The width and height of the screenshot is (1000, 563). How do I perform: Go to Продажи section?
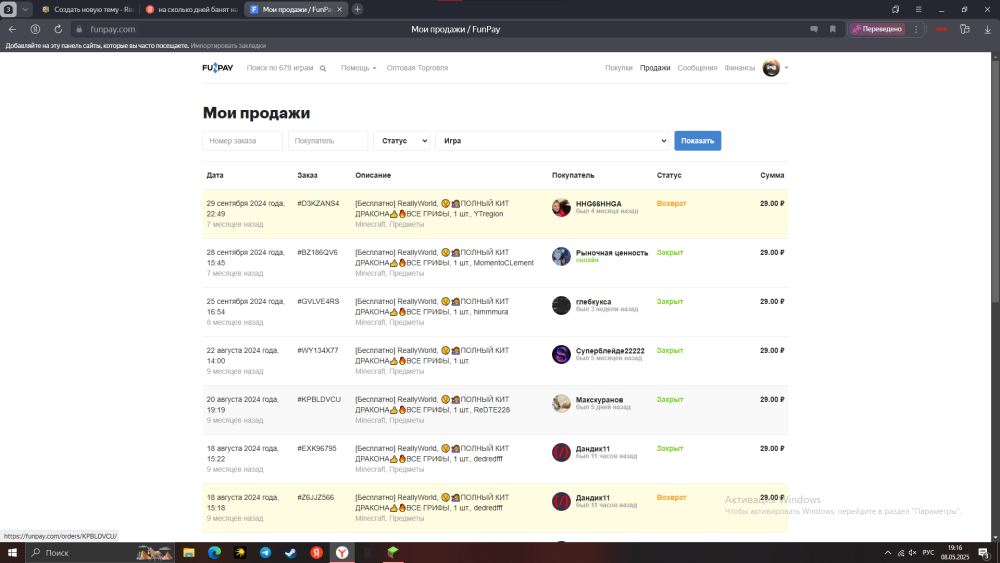click(655, 68)
